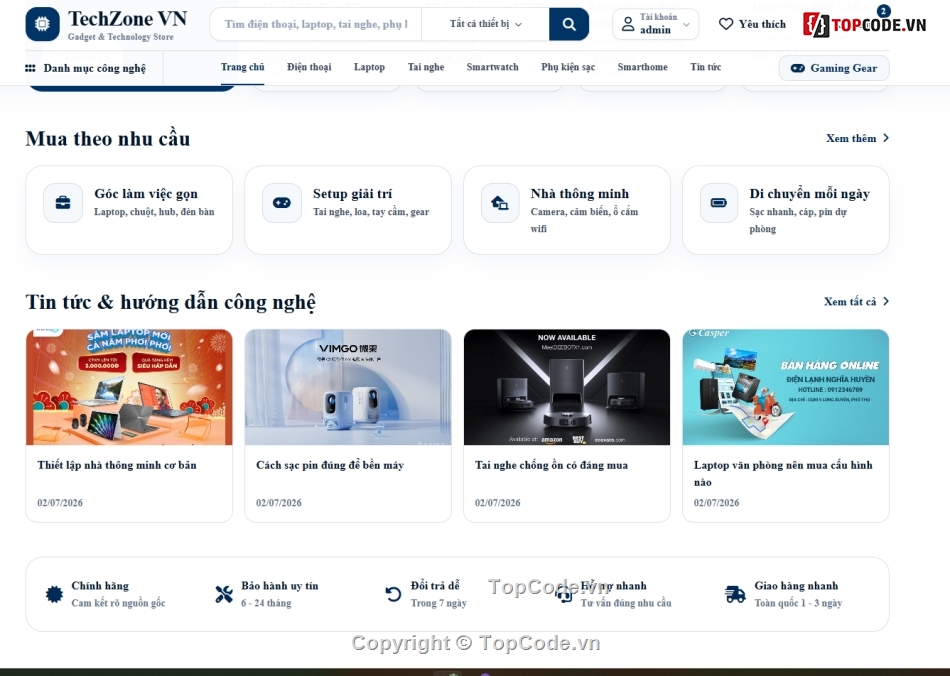Screen dimensions: 950x676
Task: Open the Yêu thích wishlist link
Action: pos(752,24)
